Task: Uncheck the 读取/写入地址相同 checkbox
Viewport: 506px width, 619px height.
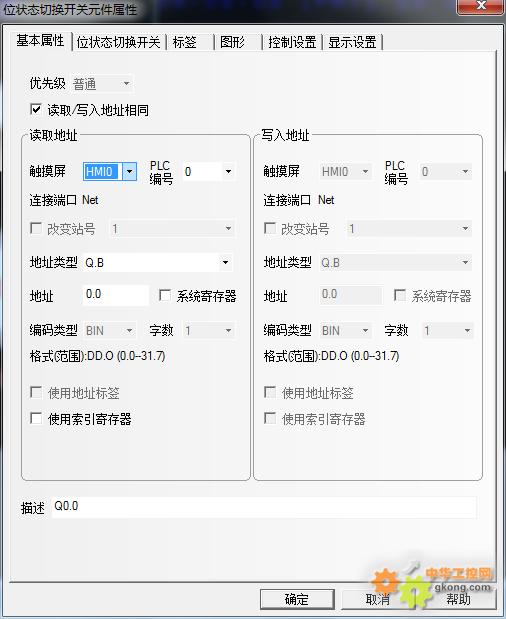Action: point(36,109)
